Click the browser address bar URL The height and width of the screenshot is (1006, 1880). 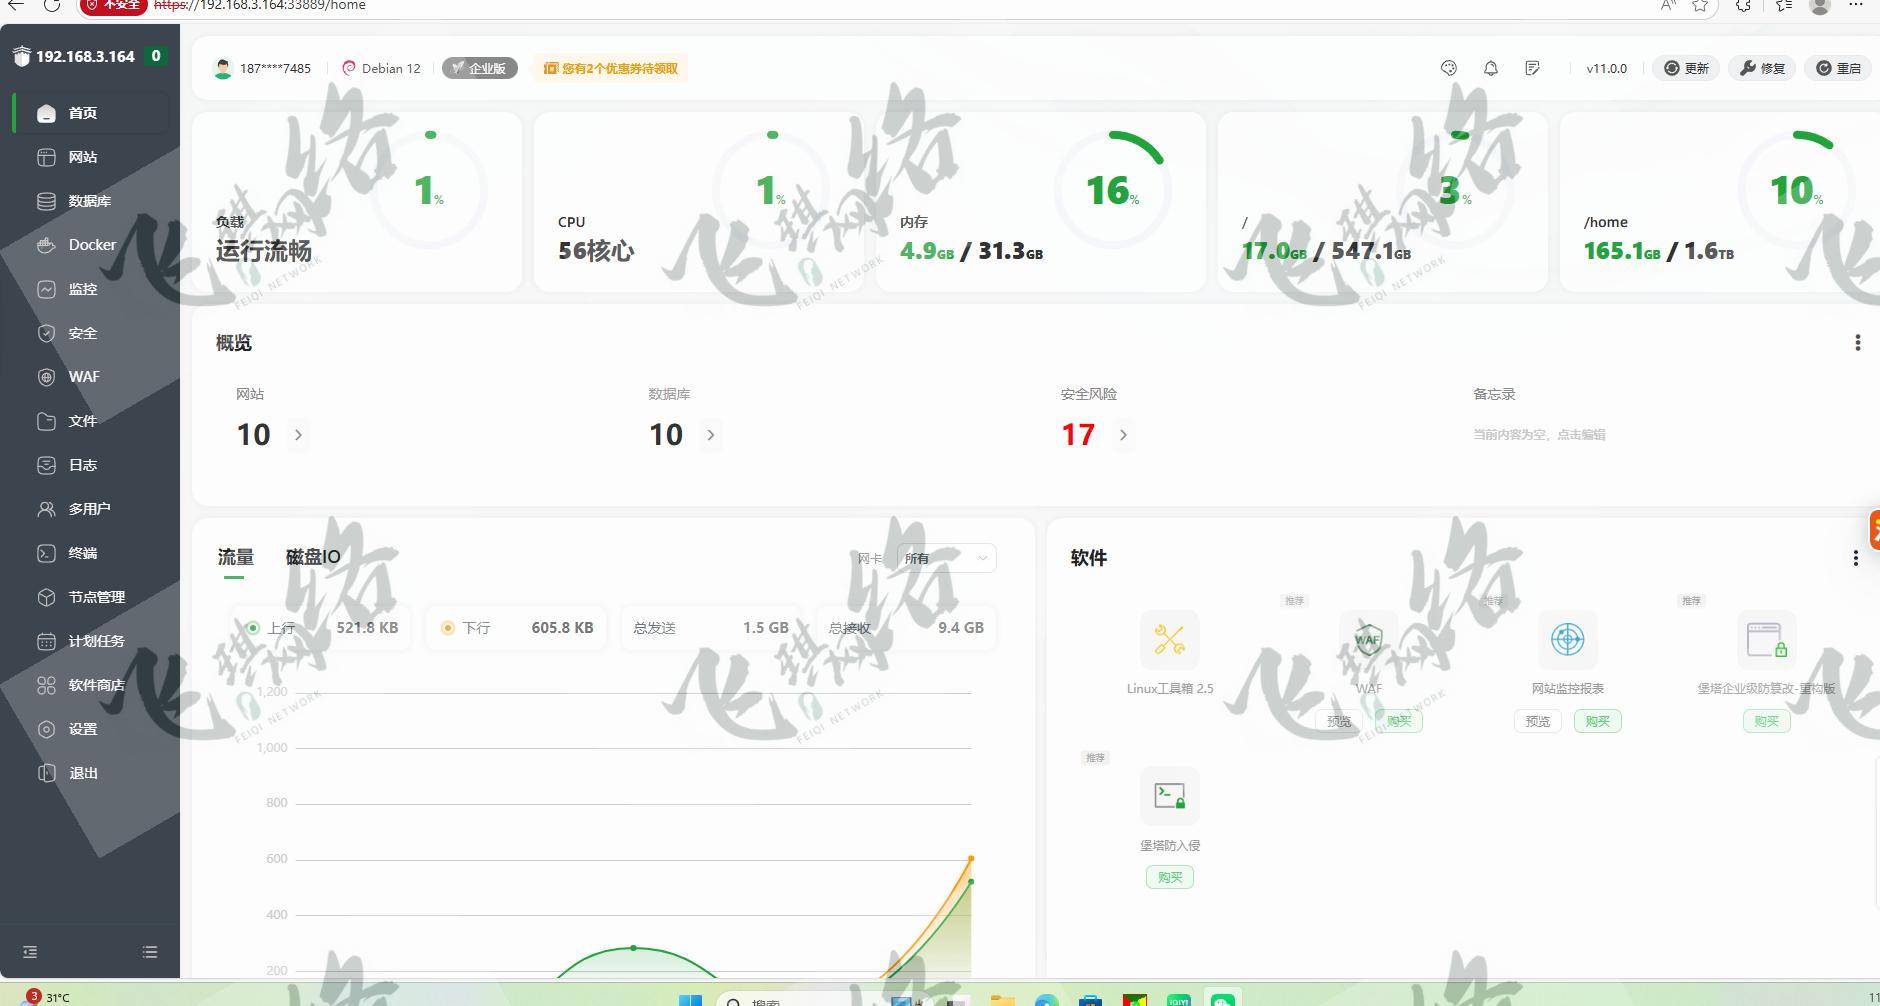click(260, 5)
